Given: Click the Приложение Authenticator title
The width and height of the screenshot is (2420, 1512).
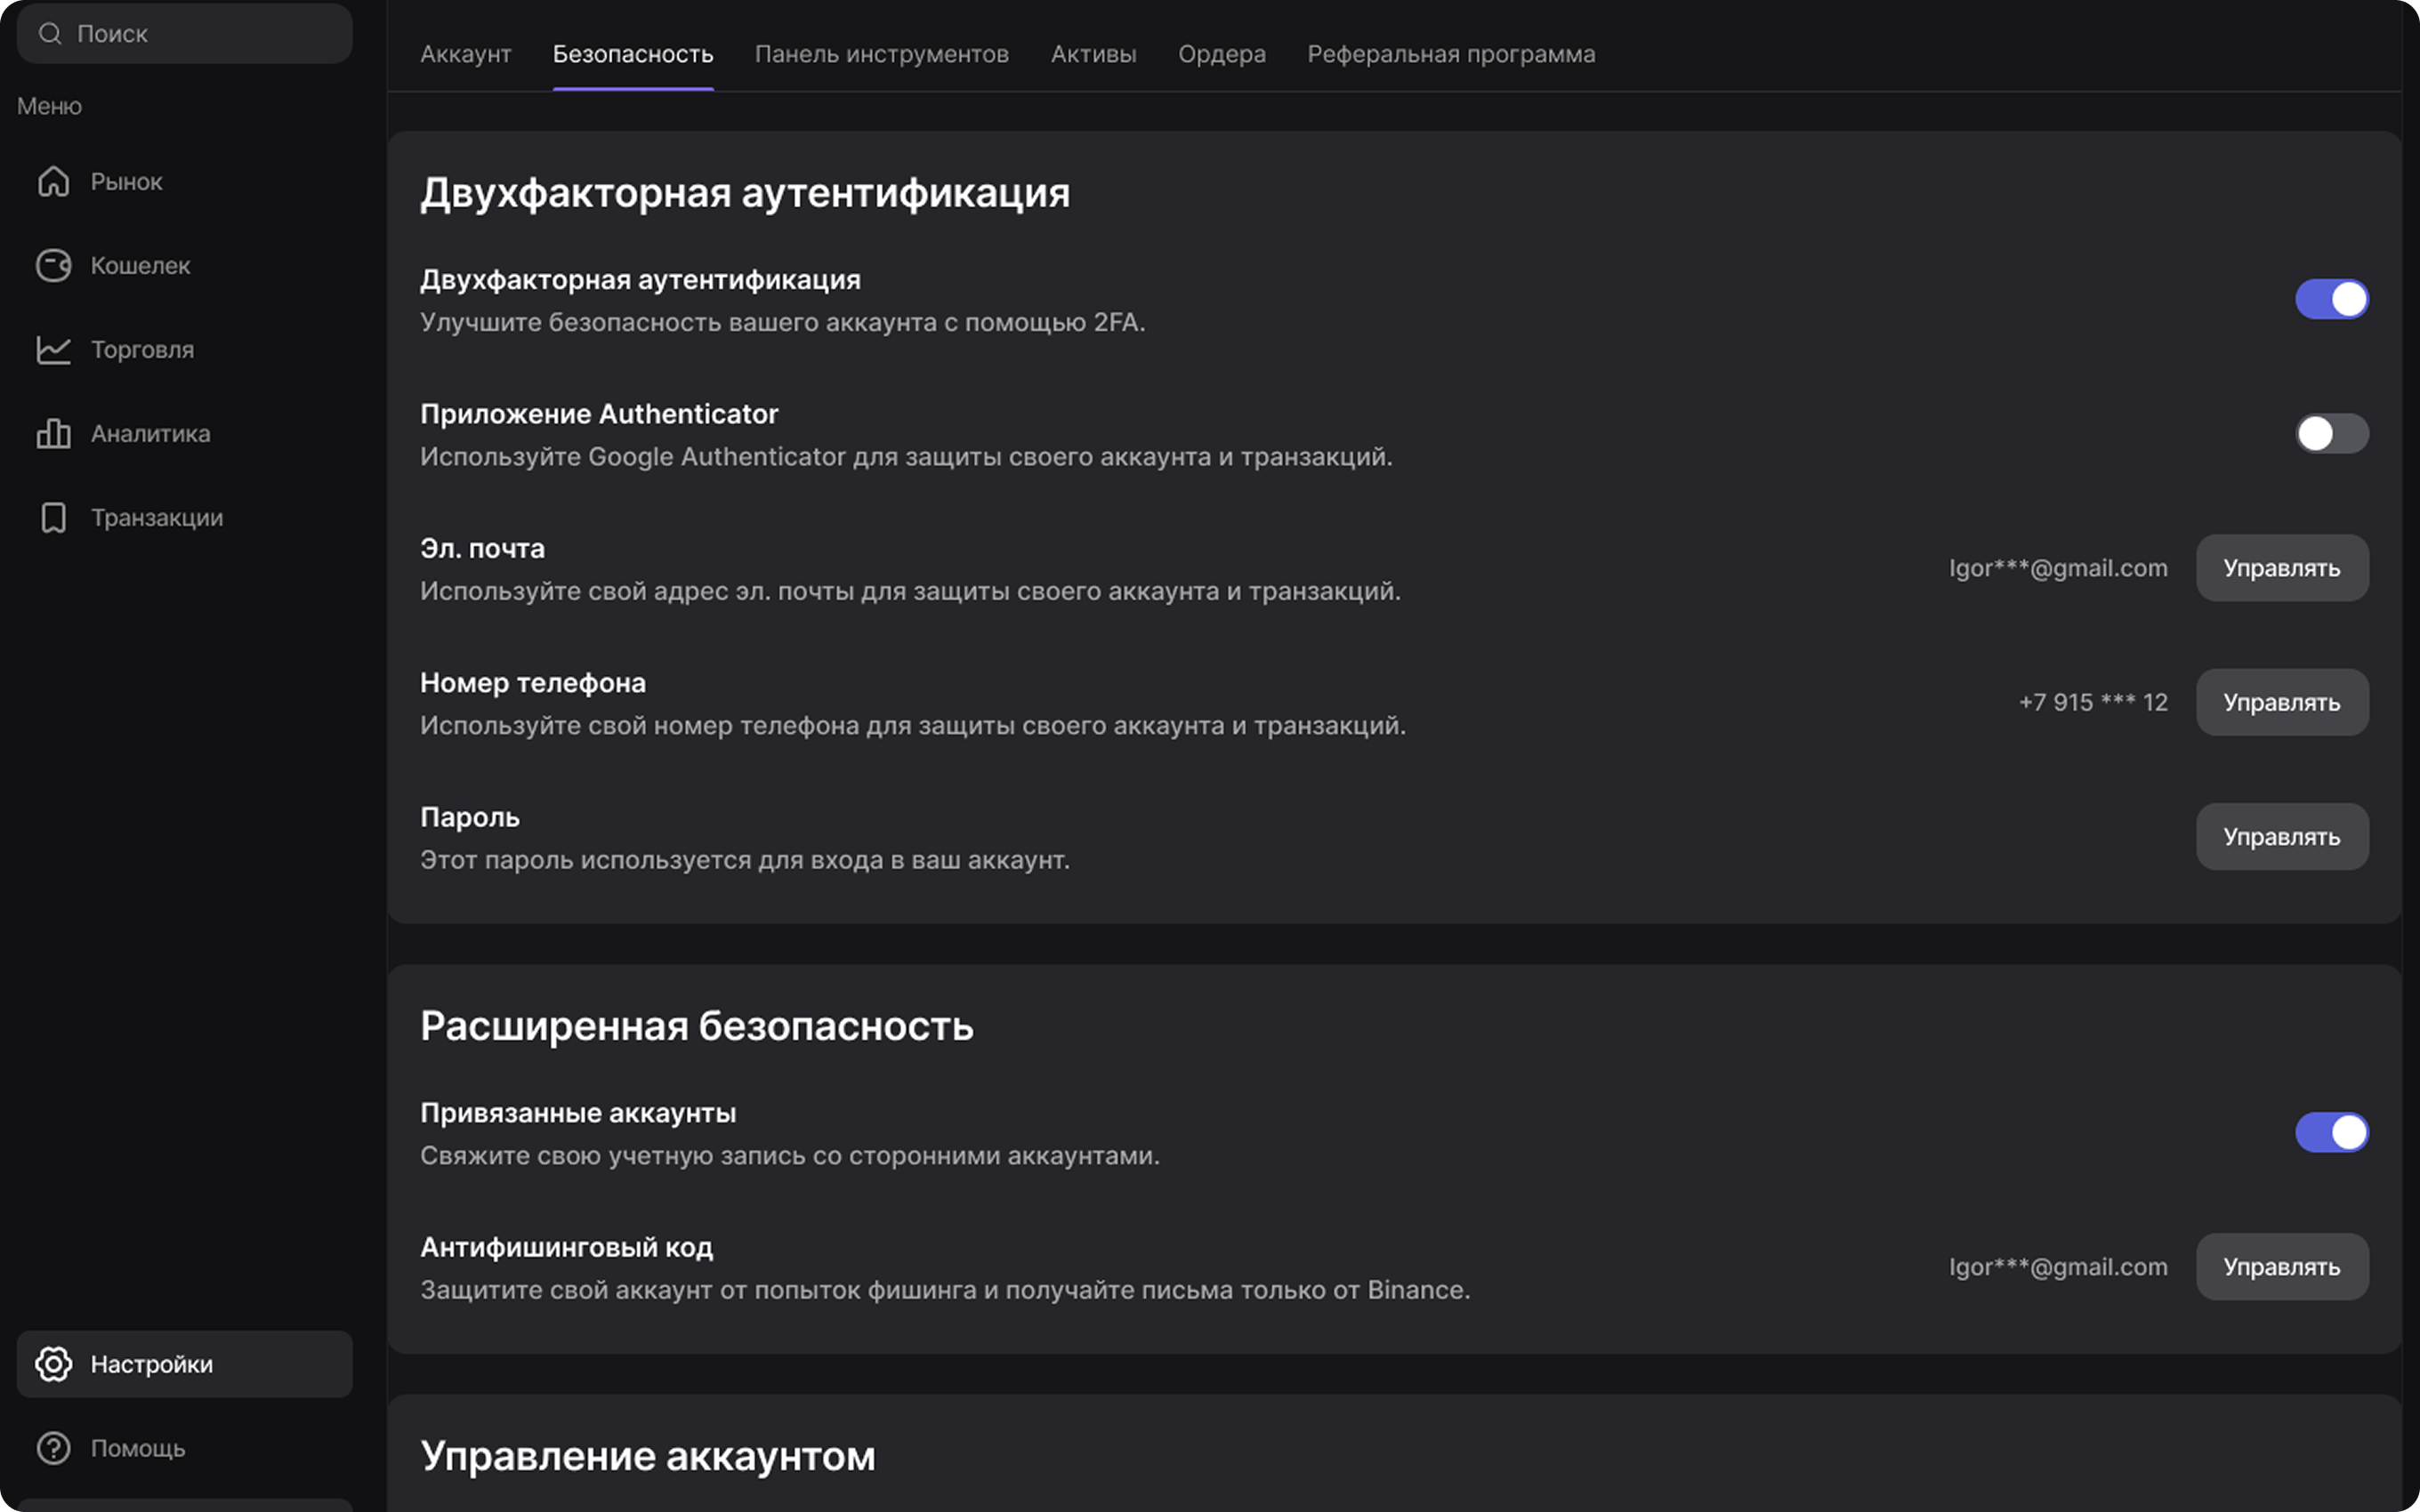Looking at the screenshot, I should click(599, 414).
